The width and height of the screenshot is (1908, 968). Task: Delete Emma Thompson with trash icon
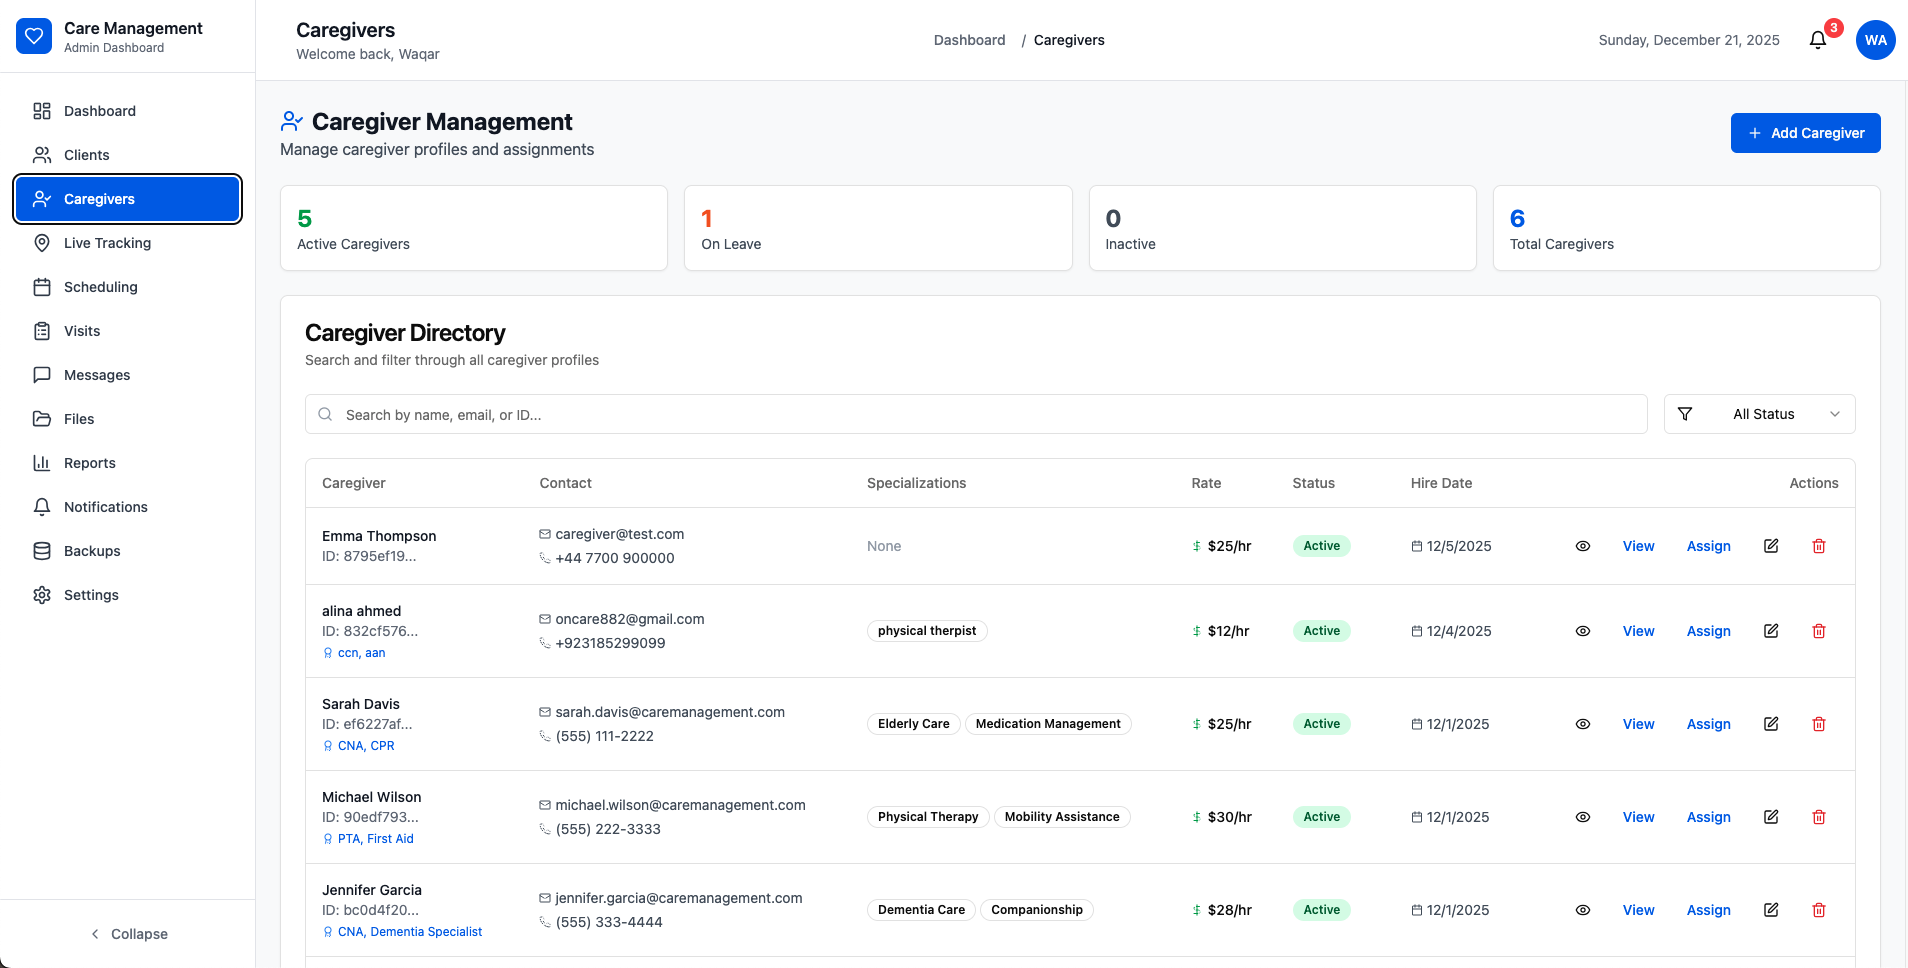coord(1819,546)
